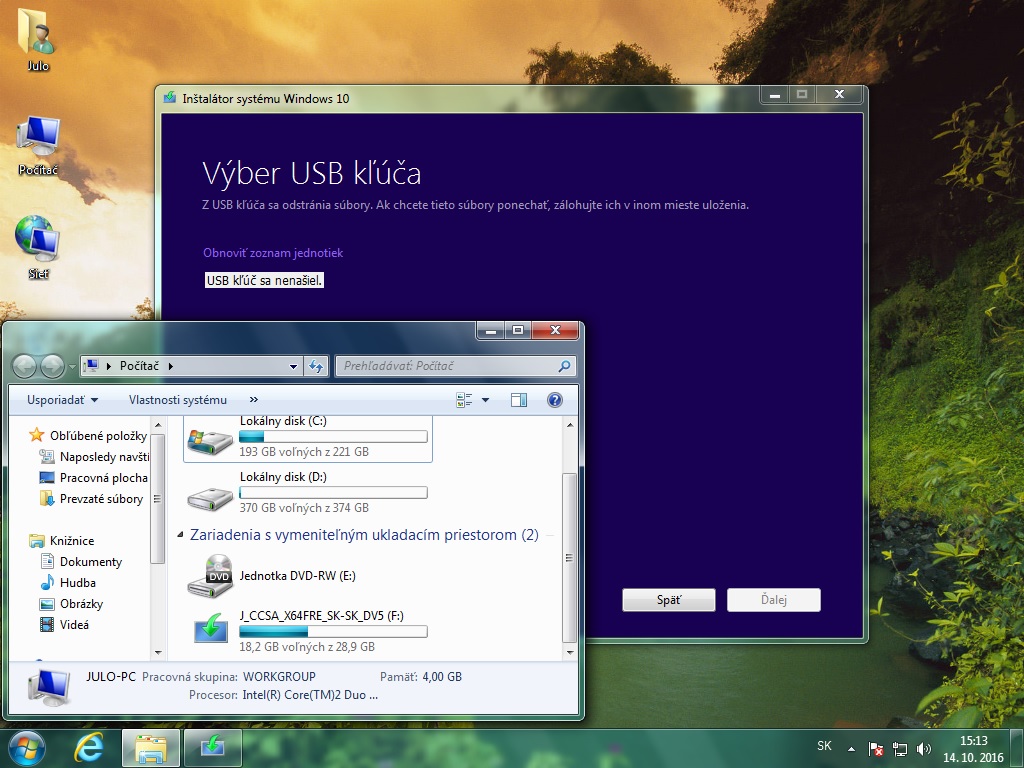1024x768 pixels.
Task: Click the Explorer forward navigation arrow
Action: pyautogui.click(x=52, y=366)
